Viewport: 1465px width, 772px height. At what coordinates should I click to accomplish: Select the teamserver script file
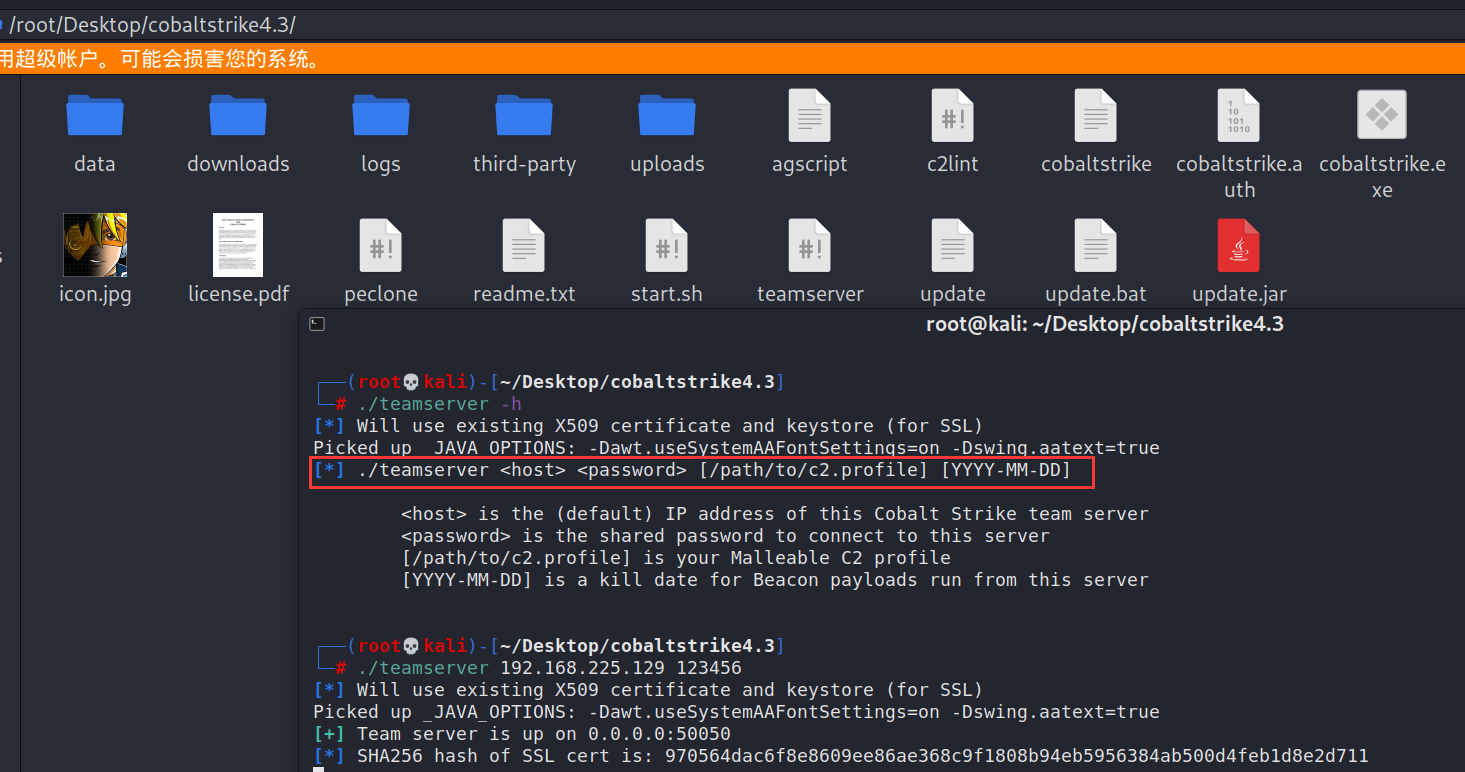click(x=810, y=245)
